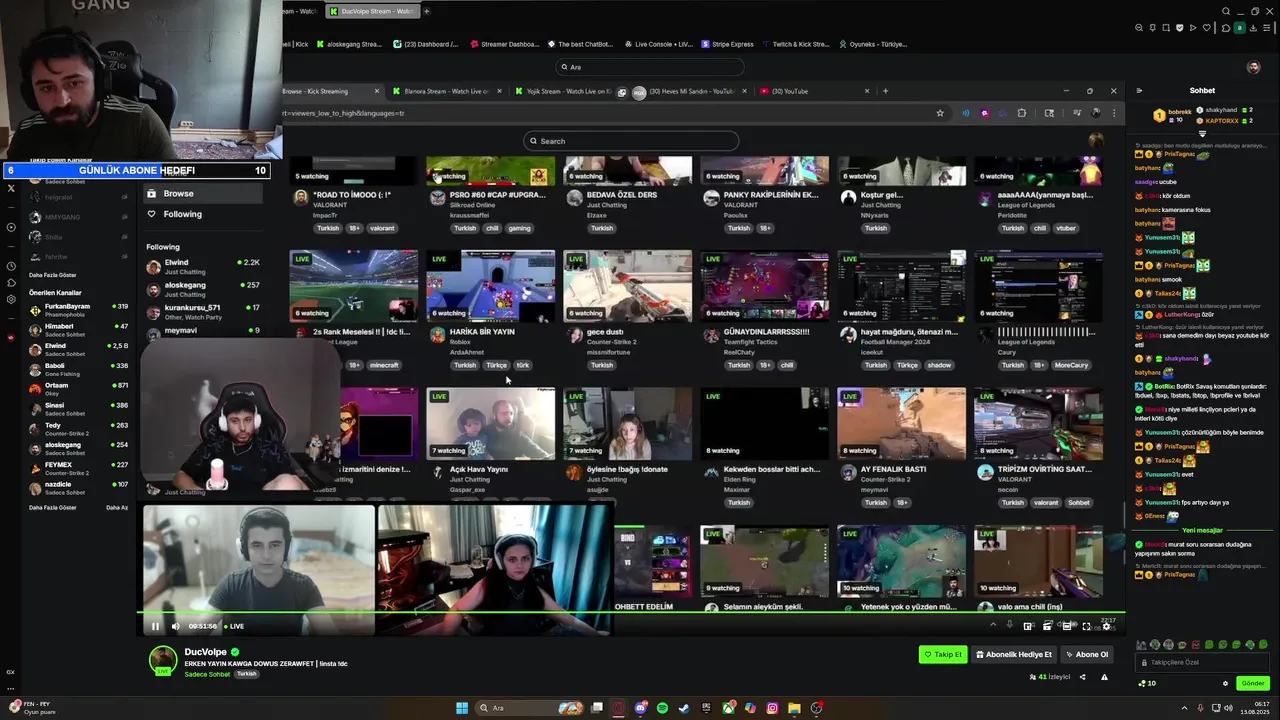Viewport: 1280px width, 720px height.
Task: Open FEYMEX recommended channel
Action: pos(78,468)
